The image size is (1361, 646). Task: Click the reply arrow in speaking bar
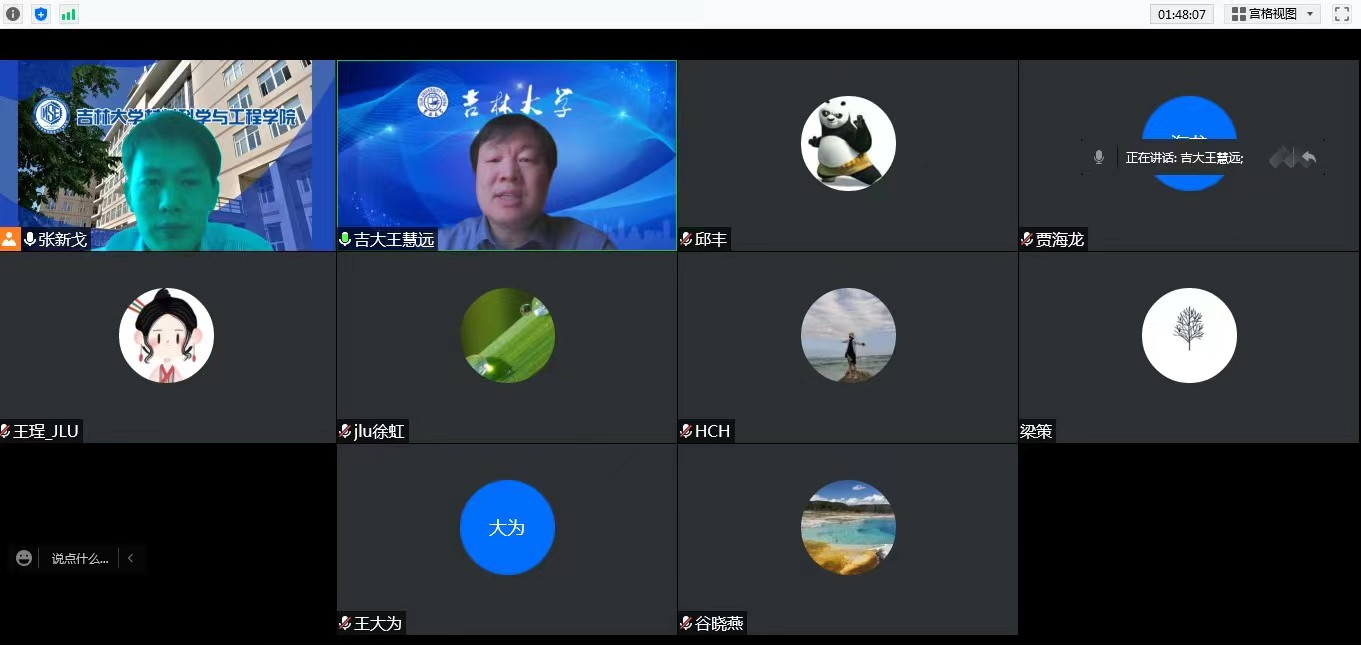(x=1309, y=157)
